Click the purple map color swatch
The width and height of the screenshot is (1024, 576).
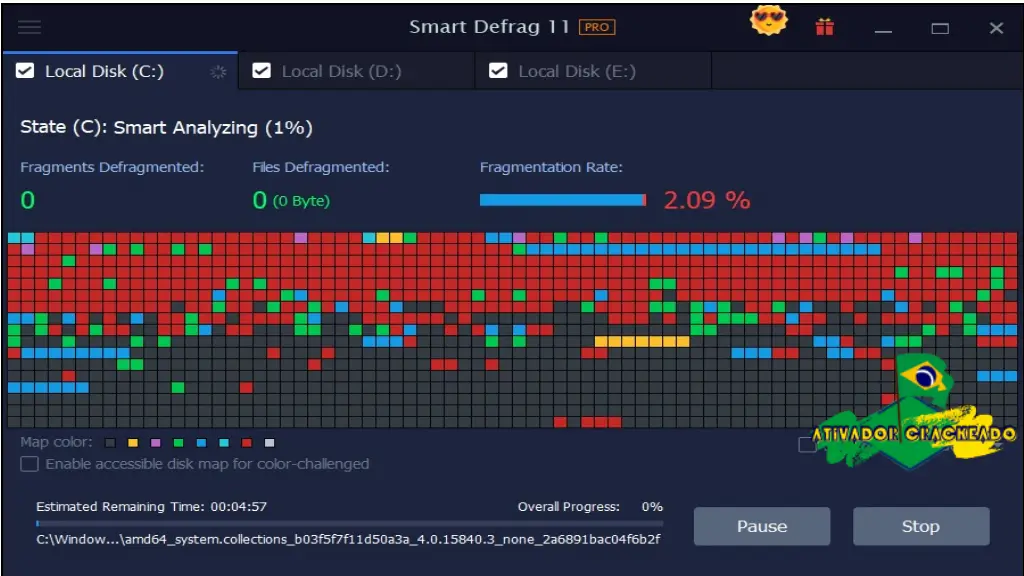155,443
